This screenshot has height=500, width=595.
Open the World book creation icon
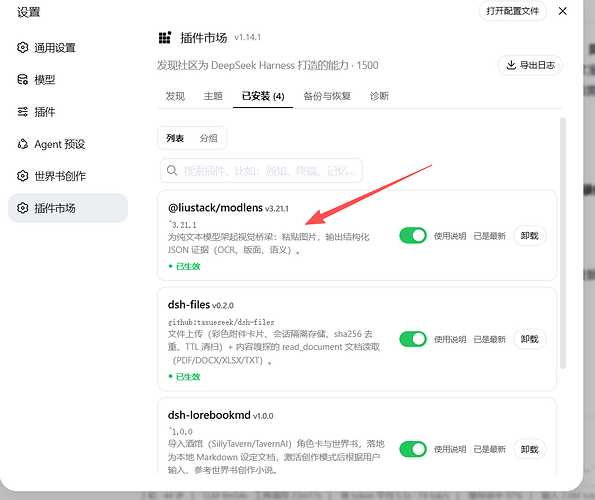22,176
